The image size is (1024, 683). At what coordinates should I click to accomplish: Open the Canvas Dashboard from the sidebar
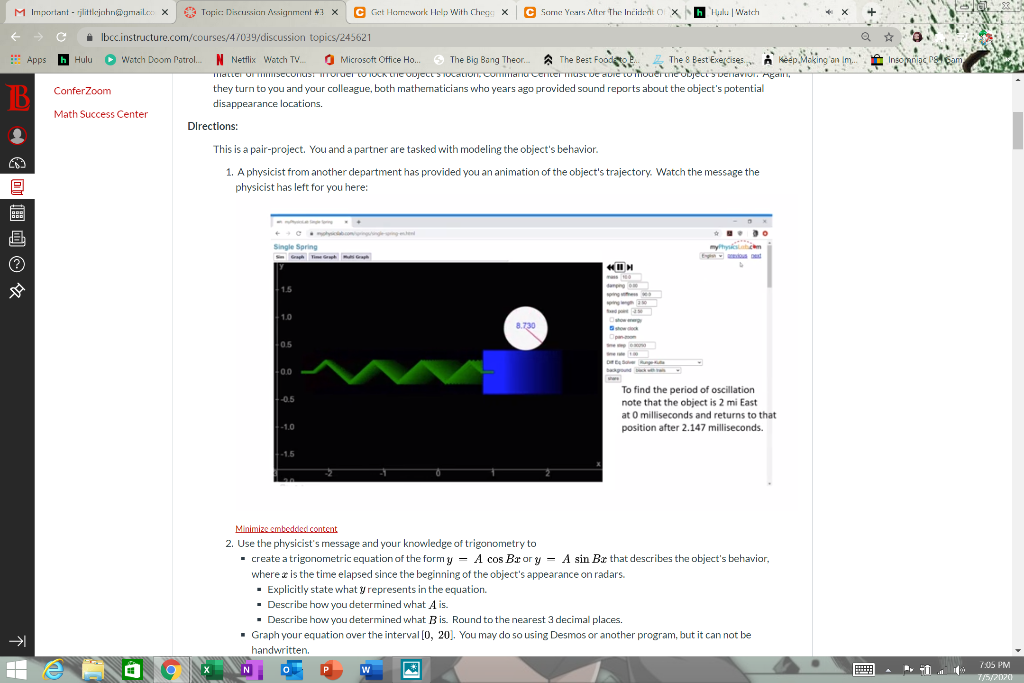16,164
